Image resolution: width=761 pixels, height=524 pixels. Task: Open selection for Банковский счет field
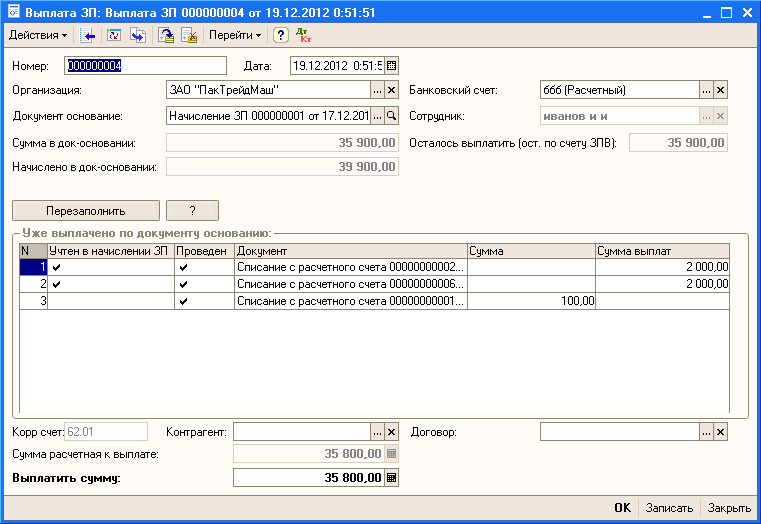coord(707,90)
